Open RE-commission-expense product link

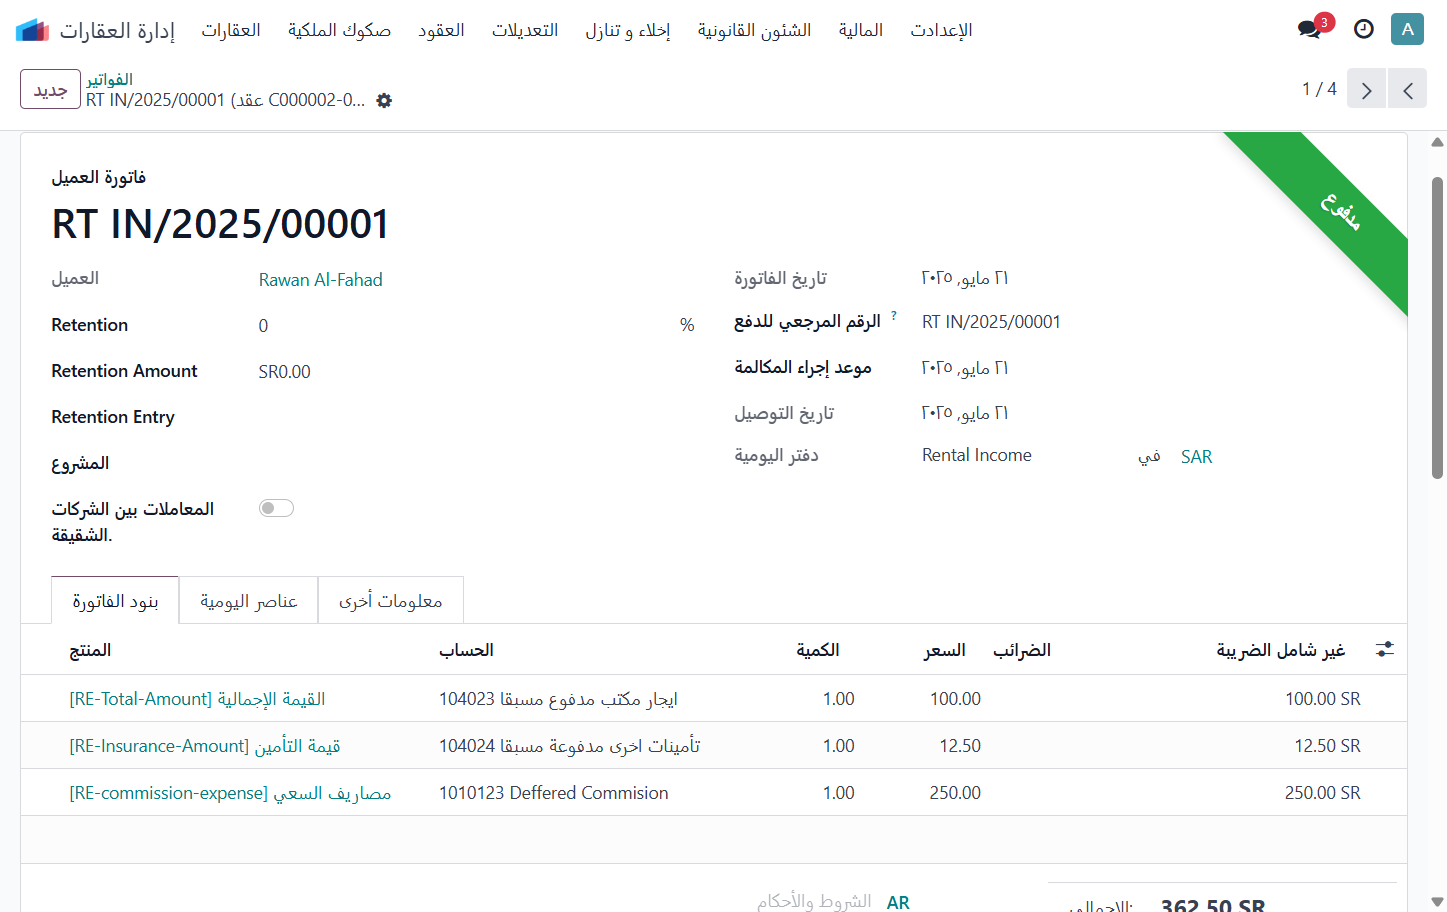pos(230,793)
